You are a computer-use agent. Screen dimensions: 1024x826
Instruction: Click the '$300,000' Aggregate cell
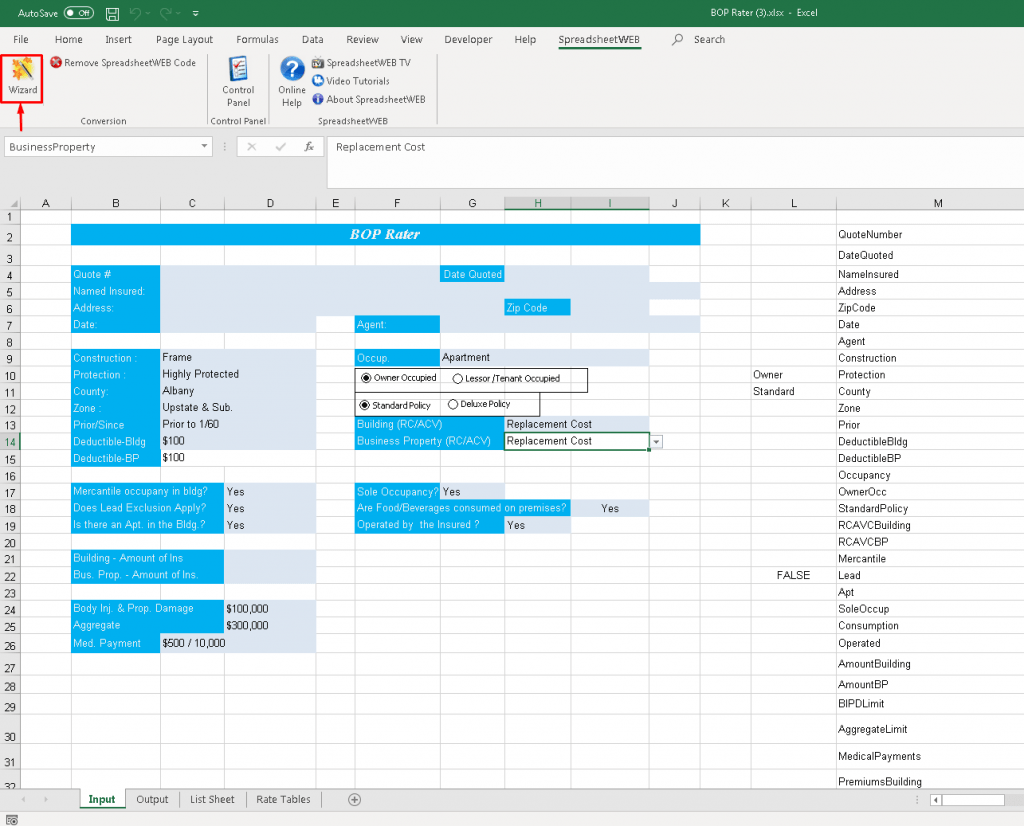coord(270,626)
